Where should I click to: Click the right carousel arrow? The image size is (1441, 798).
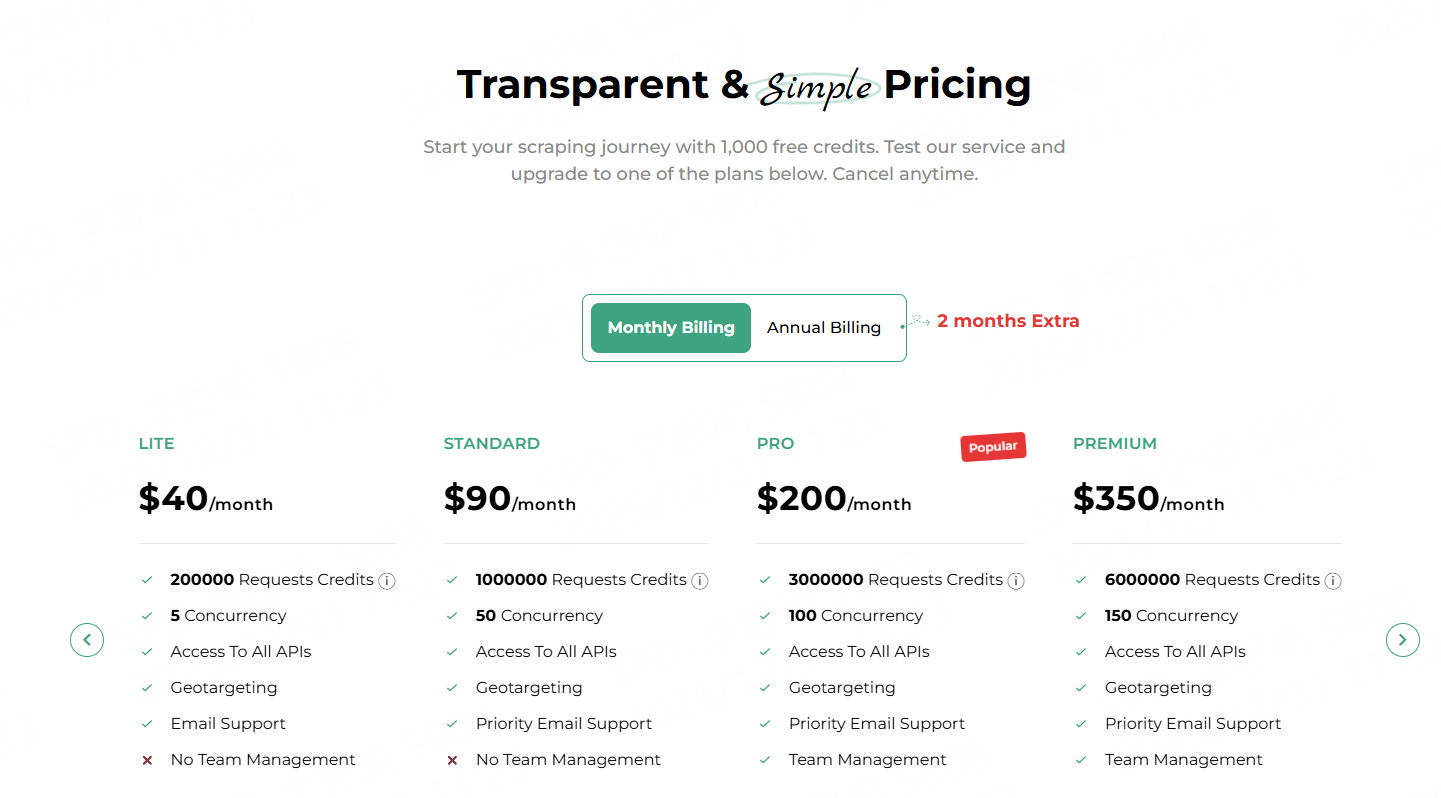(x=1403, y=640)
